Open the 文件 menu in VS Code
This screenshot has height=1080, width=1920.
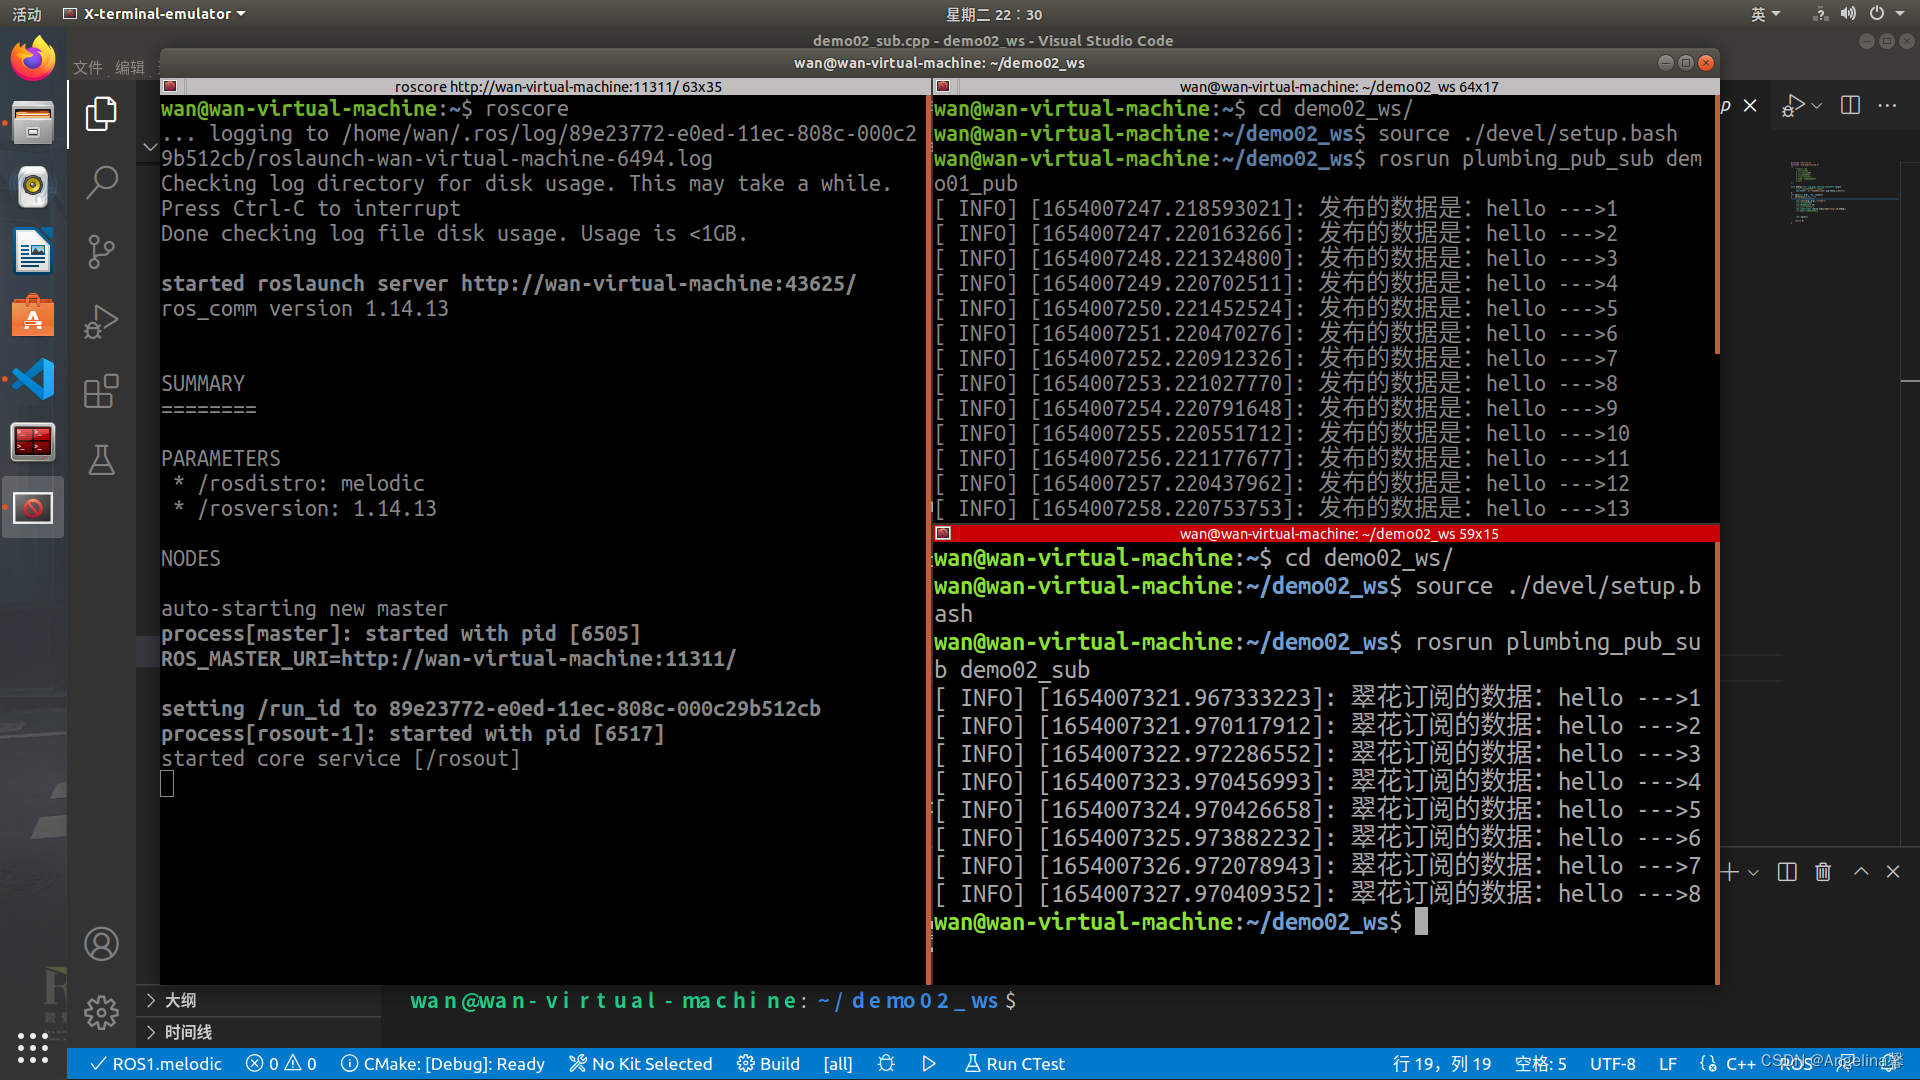(x=88, y=67)
